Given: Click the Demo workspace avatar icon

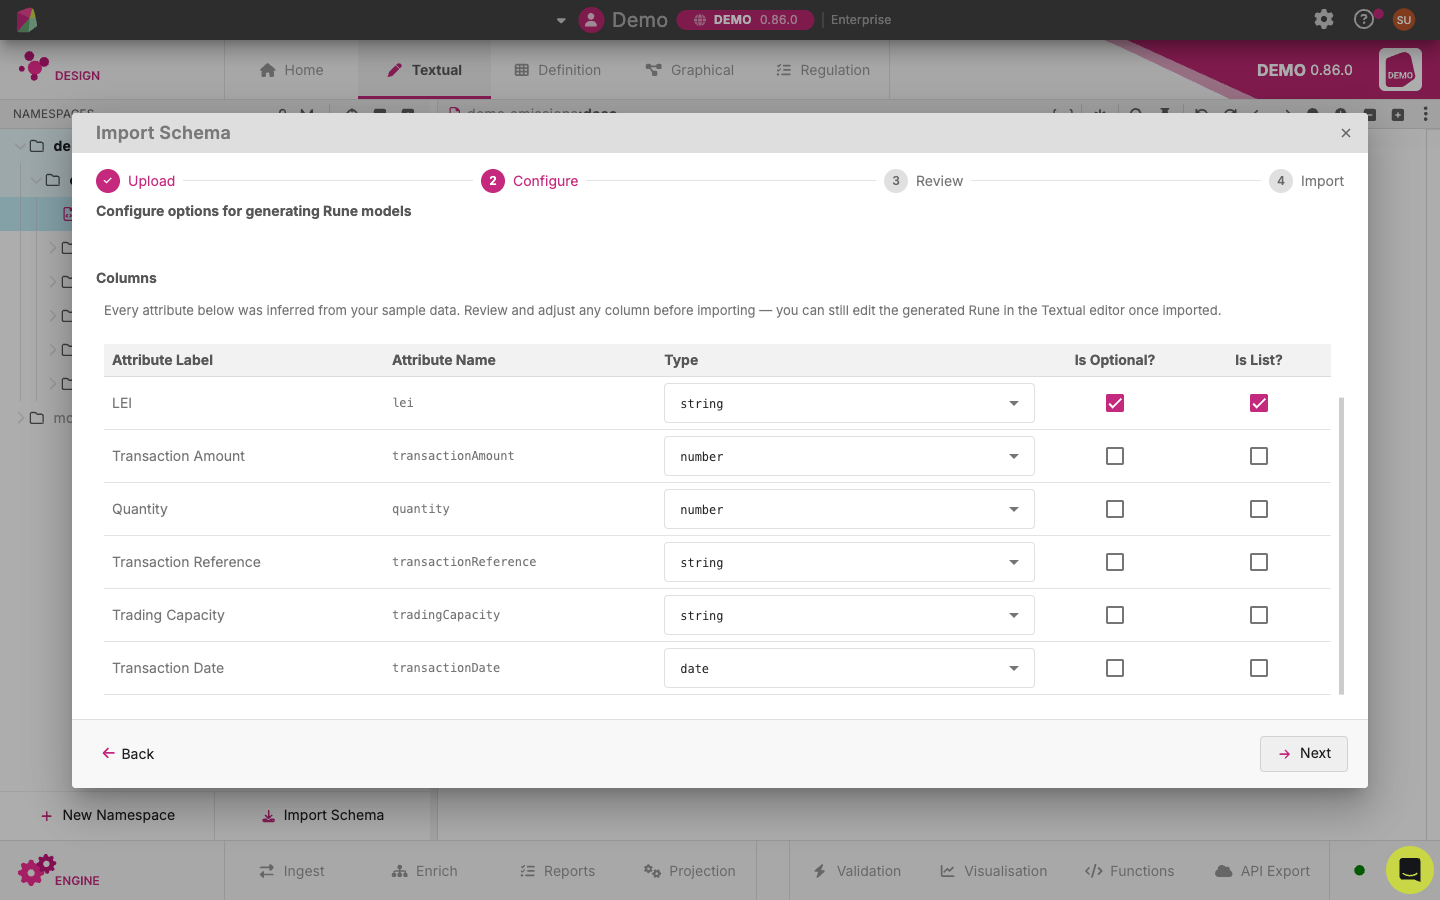Looking at the screenshot, I should coord(592,19).
